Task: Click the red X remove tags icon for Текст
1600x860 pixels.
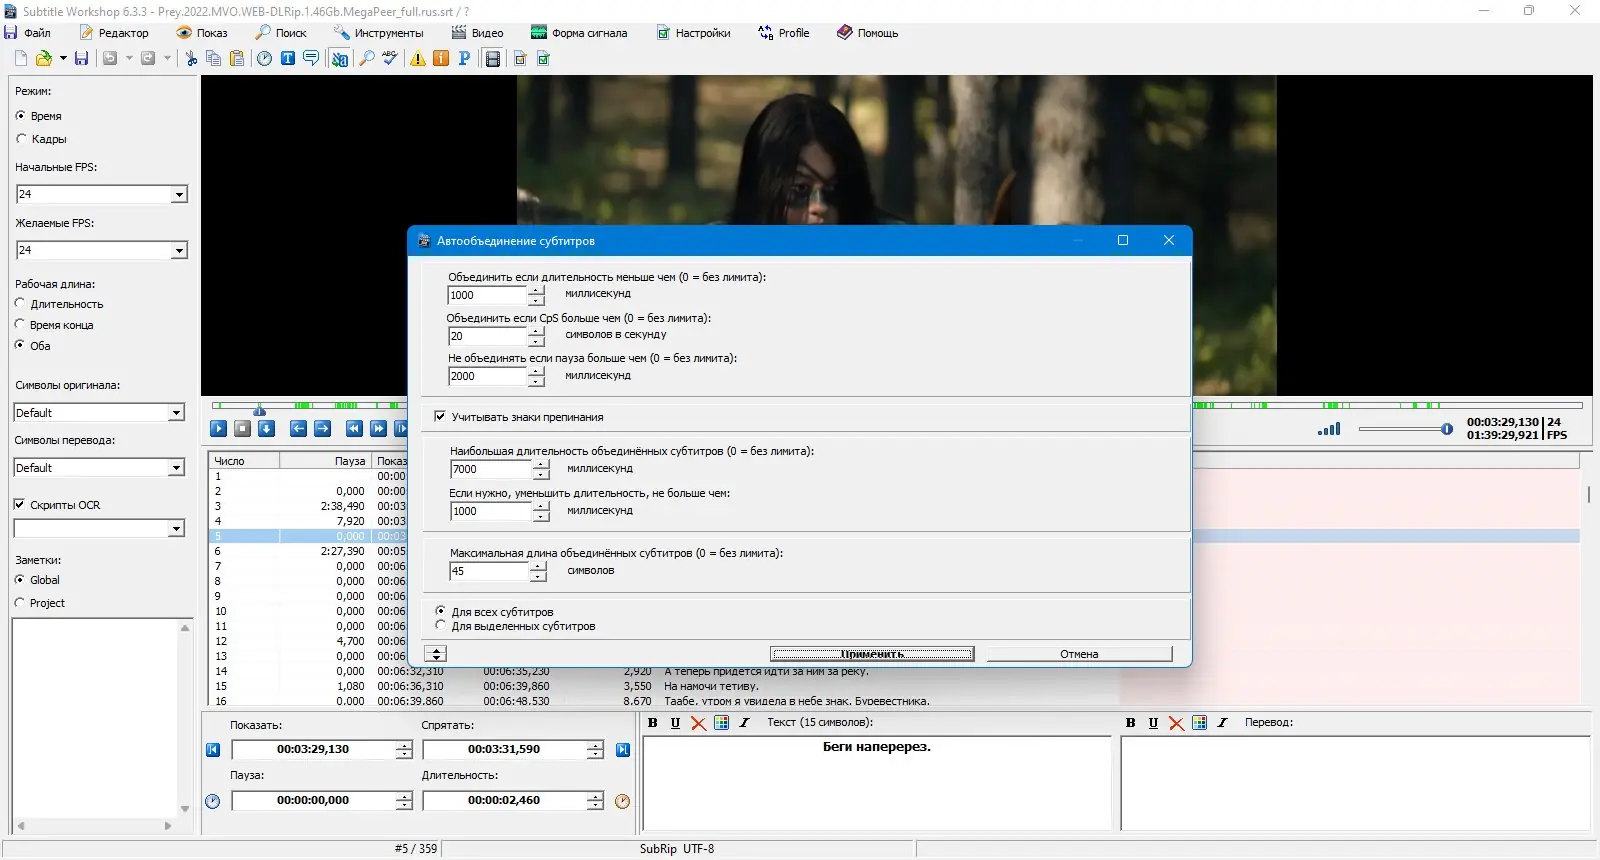Action: 698,723
